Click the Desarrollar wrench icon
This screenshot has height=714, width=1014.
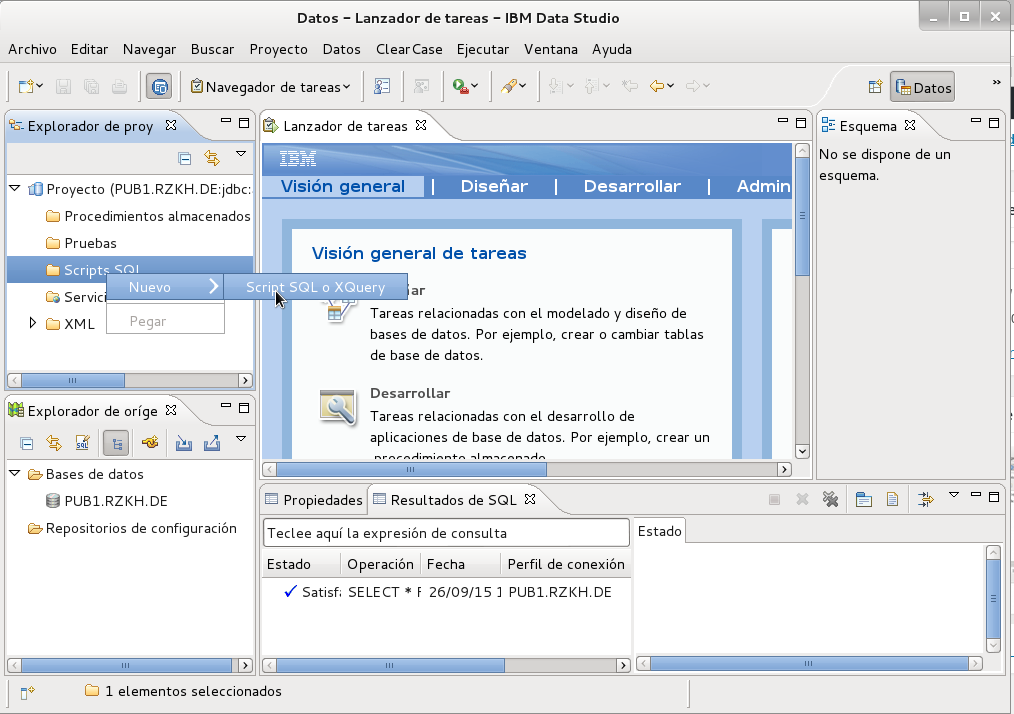point(338,407)
